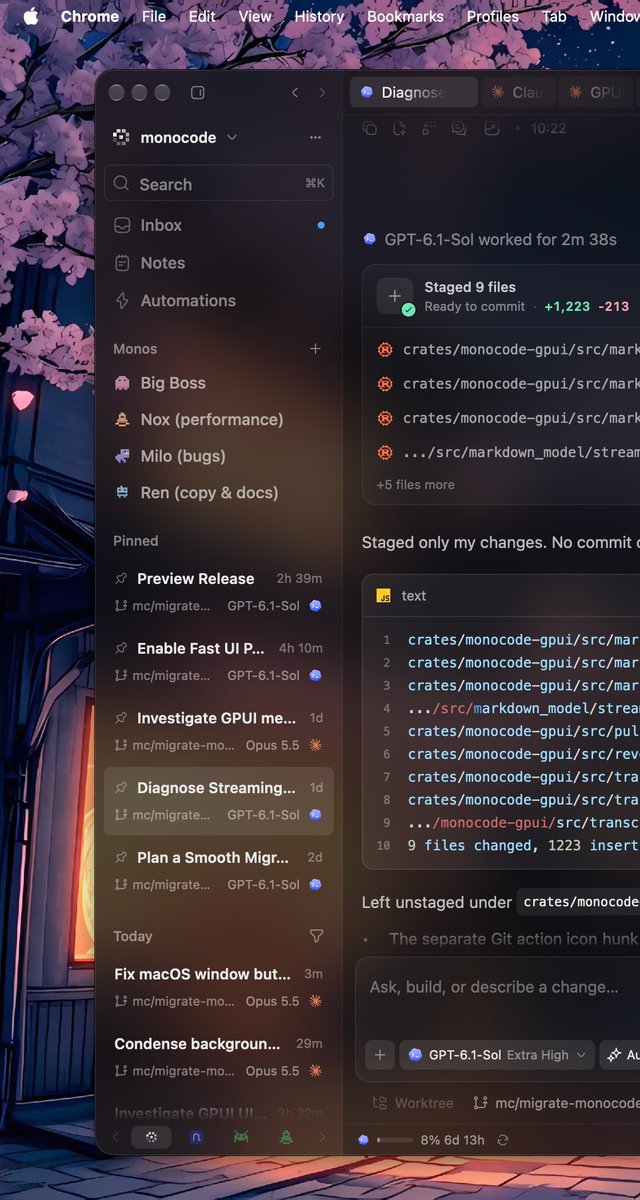
Task: Toggle the Worktree option
Action: [x=413, y=1103]
